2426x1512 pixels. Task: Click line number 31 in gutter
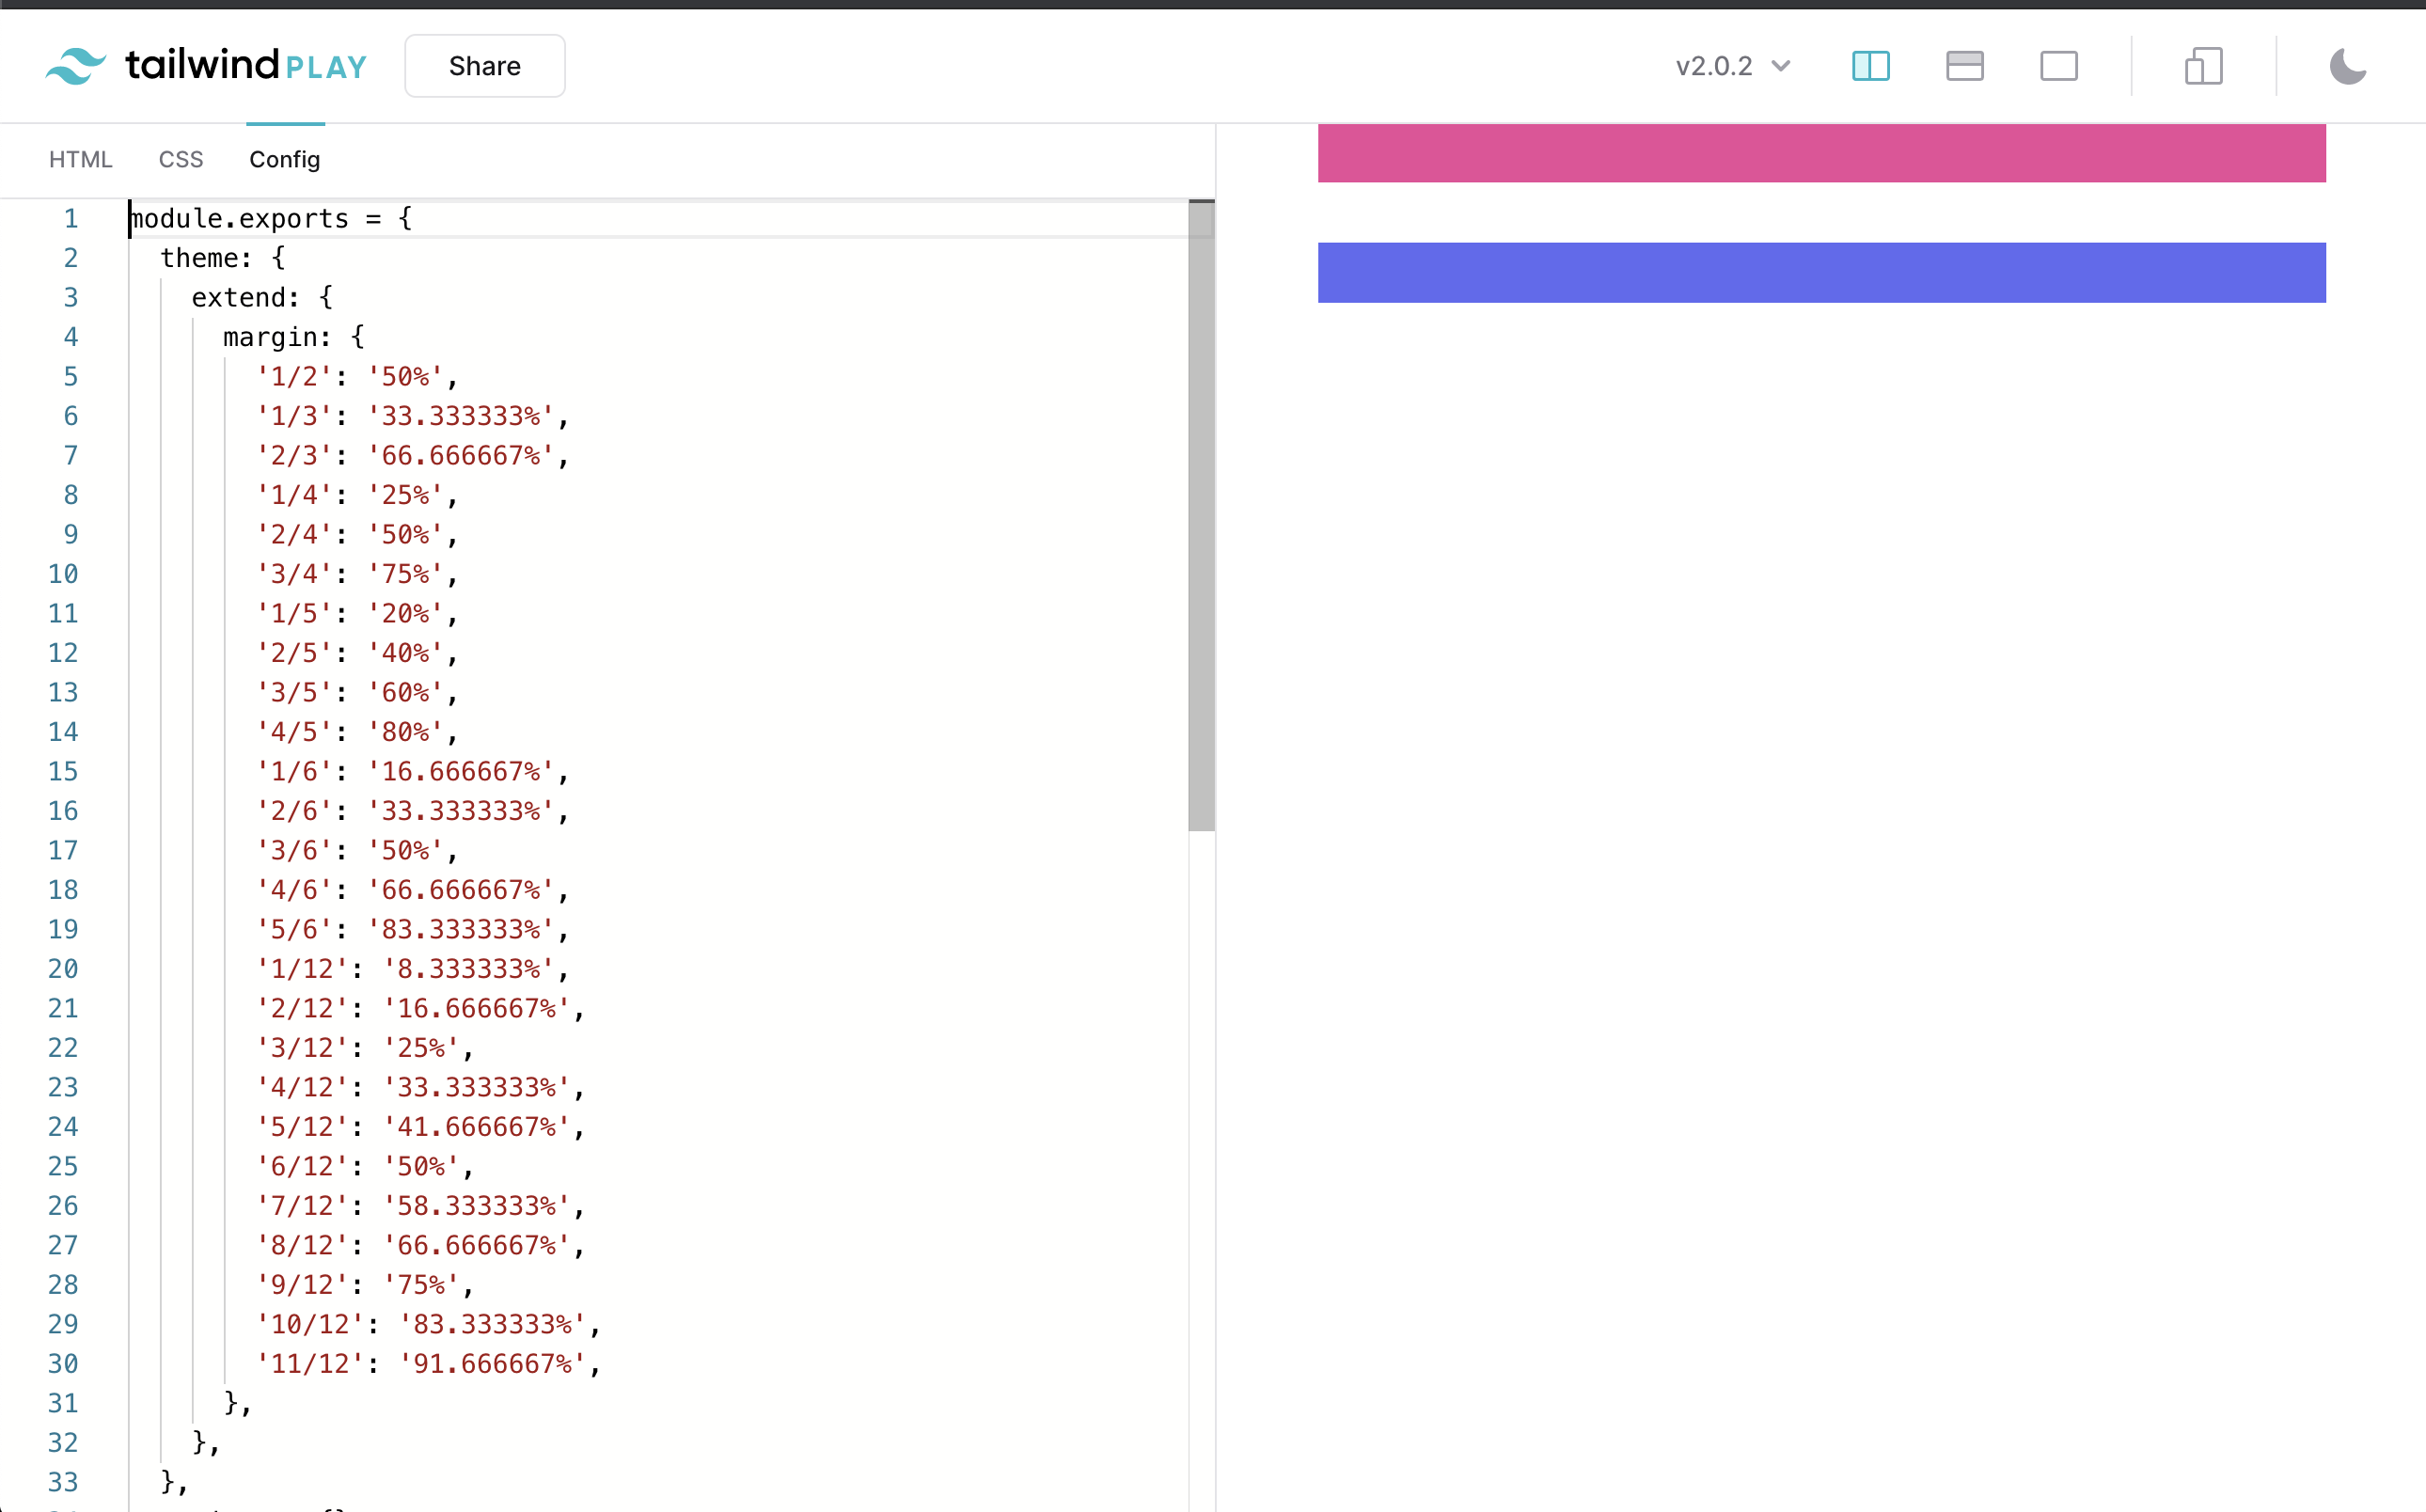click(x=63, y=1404)
